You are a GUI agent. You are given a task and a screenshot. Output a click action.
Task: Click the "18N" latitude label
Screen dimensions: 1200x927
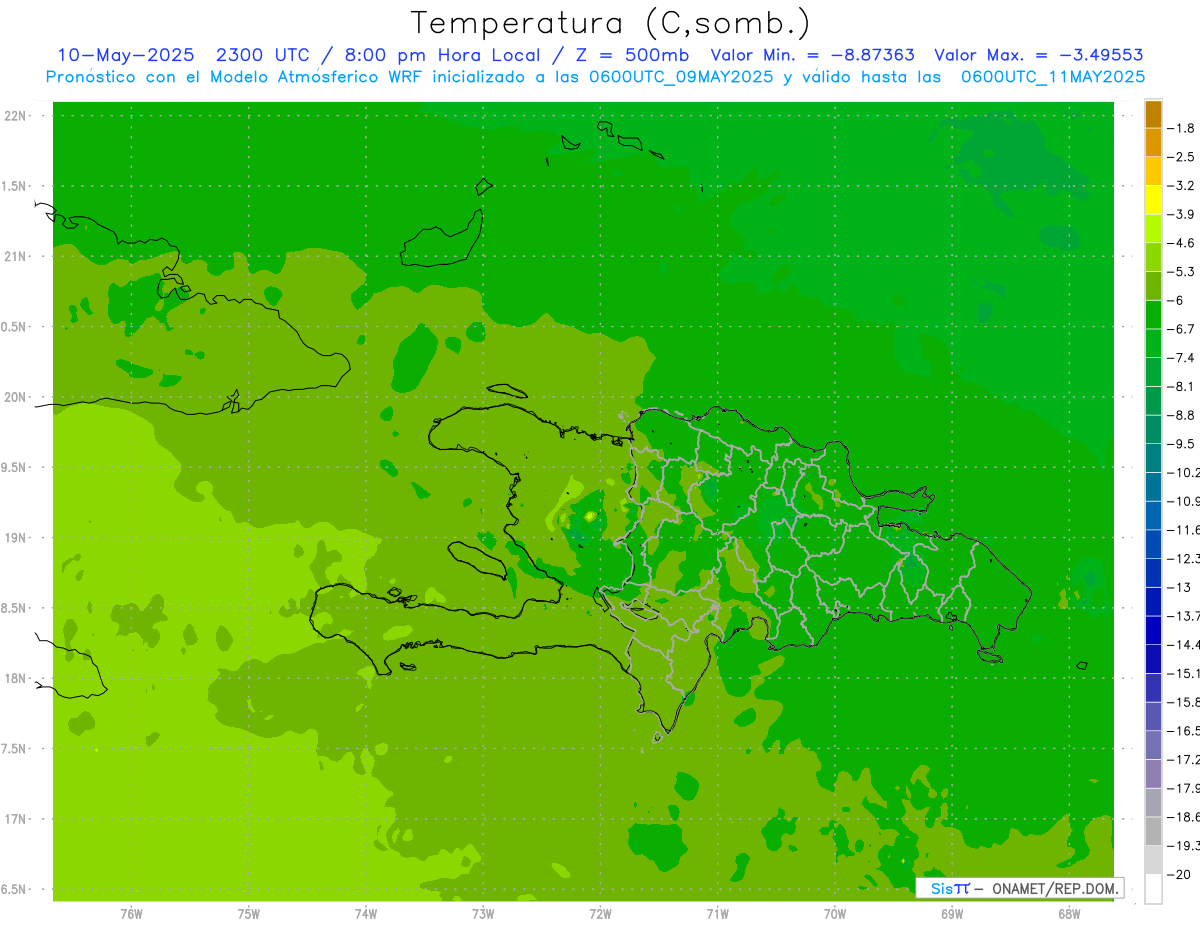click(16, 679)
